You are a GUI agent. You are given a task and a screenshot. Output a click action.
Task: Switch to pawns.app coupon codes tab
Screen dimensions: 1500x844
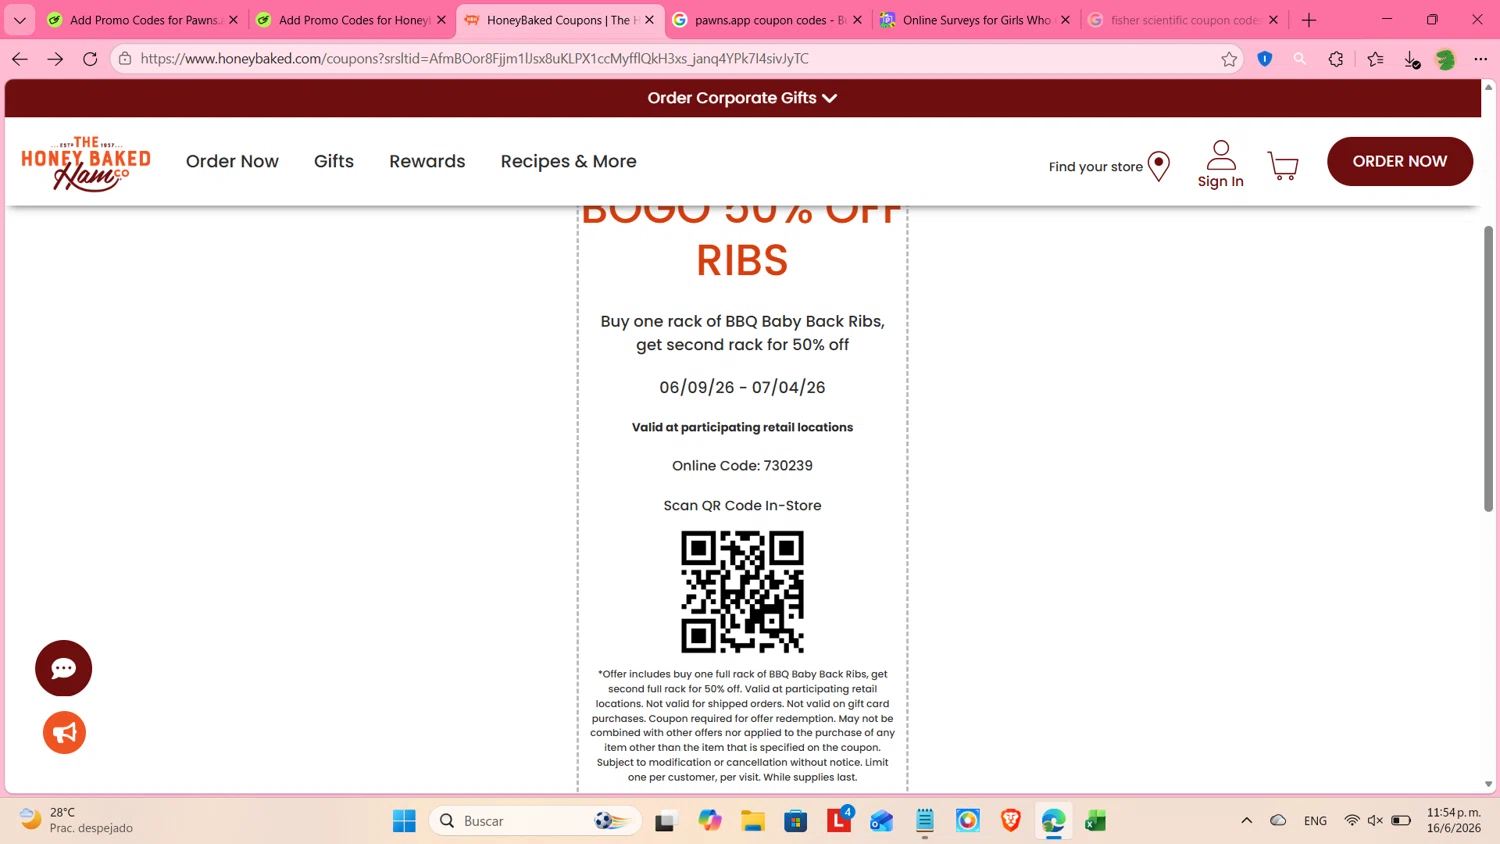point(768,20)
